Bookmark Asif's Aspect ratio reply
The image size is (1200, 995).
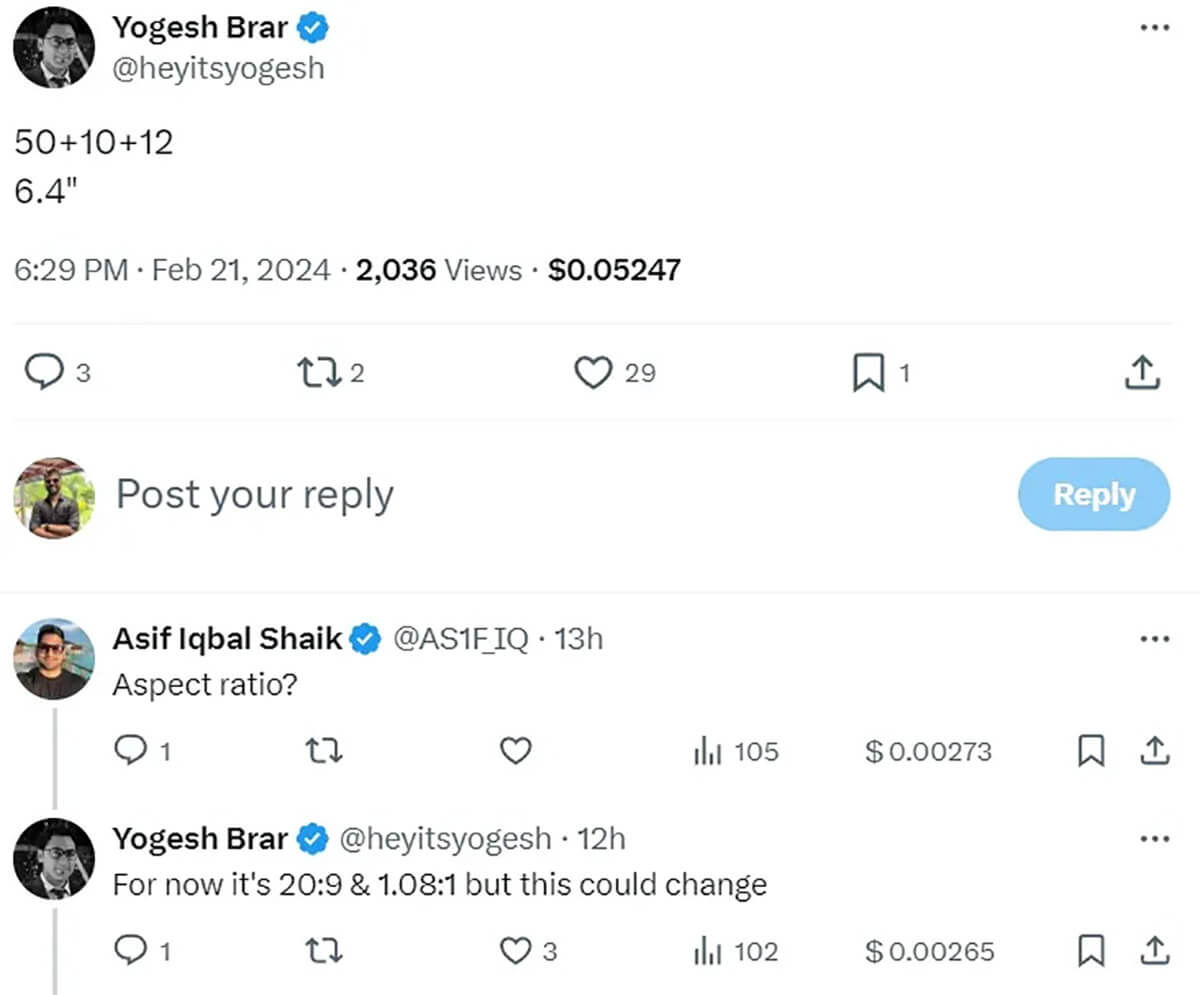click(1091, 751)
